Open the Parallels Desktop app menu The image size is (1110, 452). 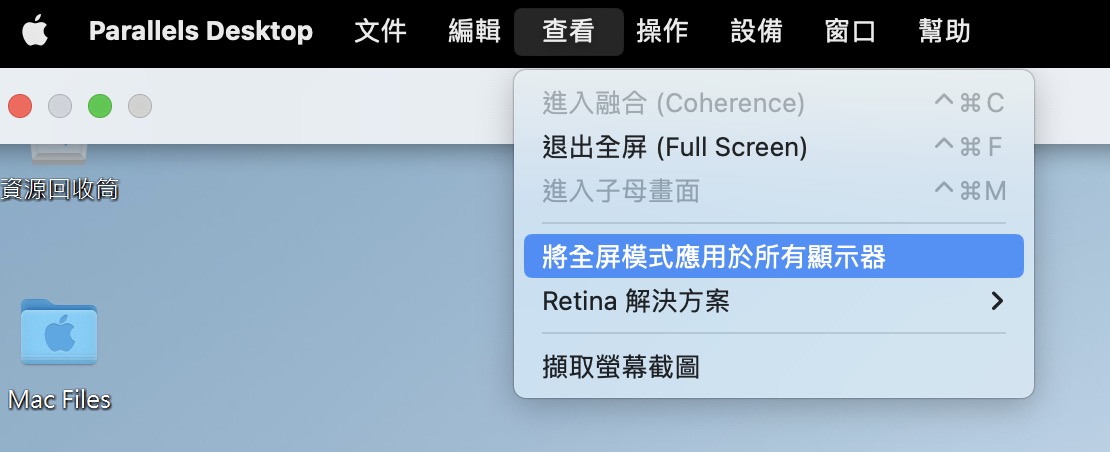point(201,32)
